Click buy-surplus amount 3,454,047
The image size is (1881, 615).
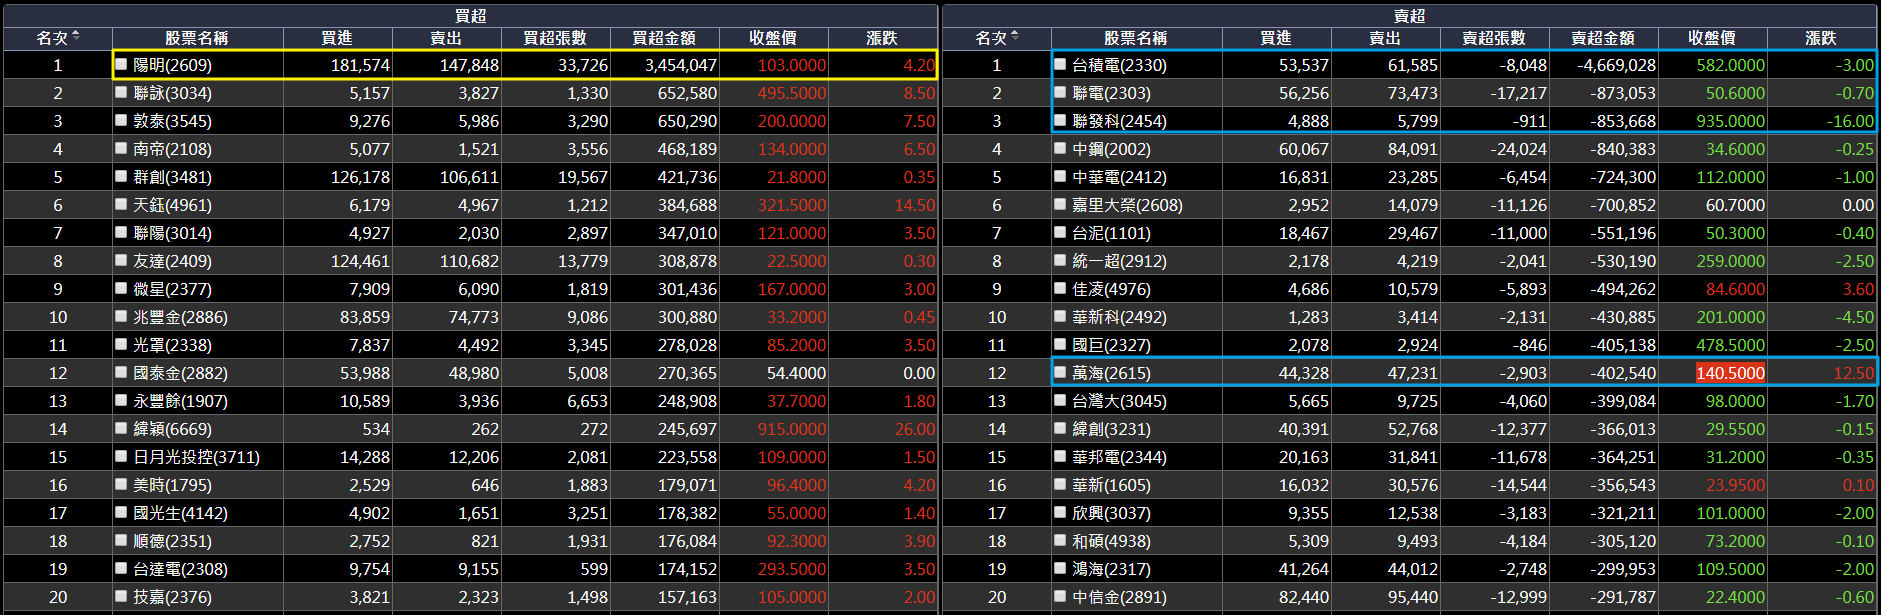[x=681, y=64]
